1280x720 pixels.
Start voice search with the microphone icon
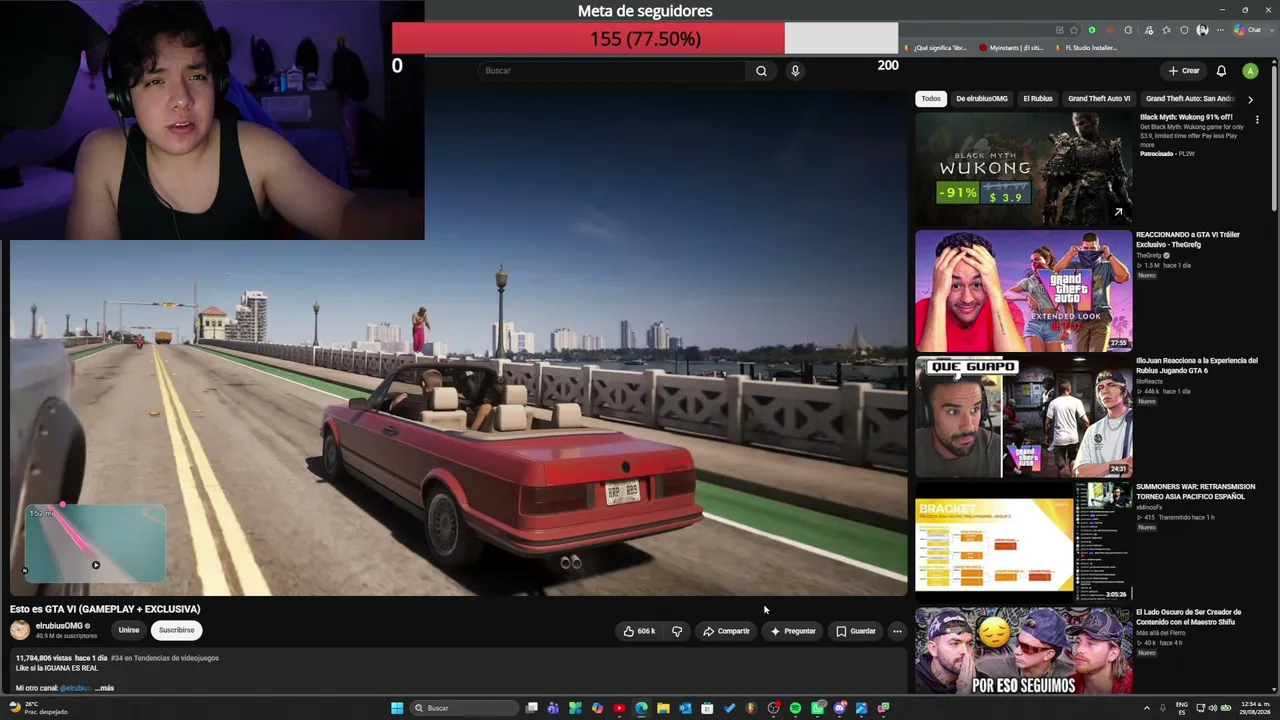[x=795, y=71]
